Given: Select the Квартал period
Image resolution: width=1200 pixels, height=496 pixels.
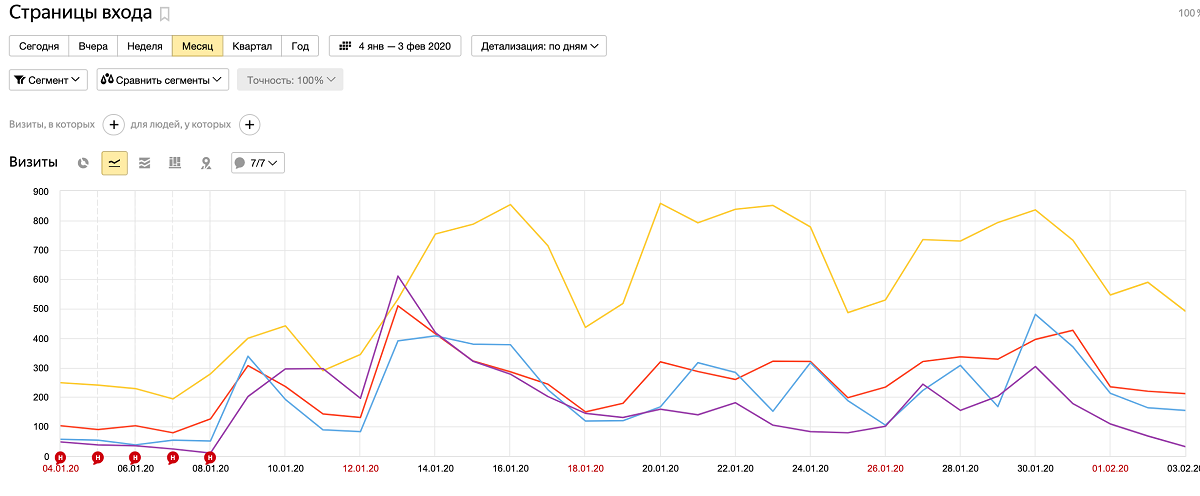Looking at the screenshot, I should tap(252, 46).
